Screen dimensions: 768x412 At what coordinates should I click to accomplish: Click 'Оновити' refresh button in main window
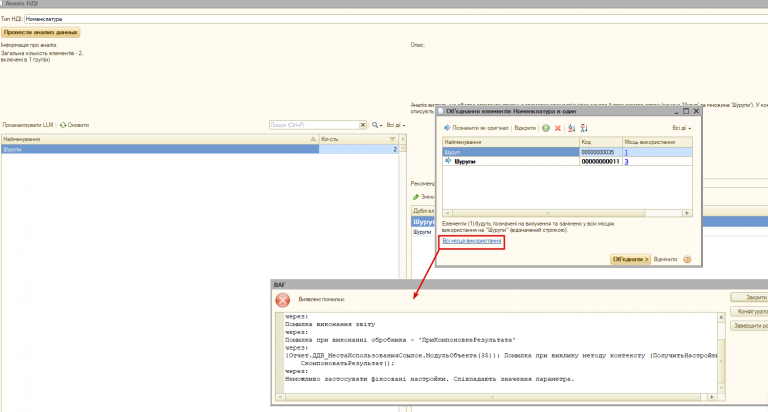(74, 125)
